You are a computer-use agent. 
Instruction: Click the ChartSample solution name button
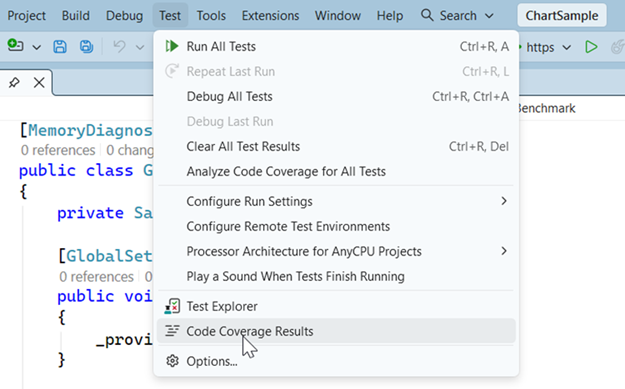point(562,16)
